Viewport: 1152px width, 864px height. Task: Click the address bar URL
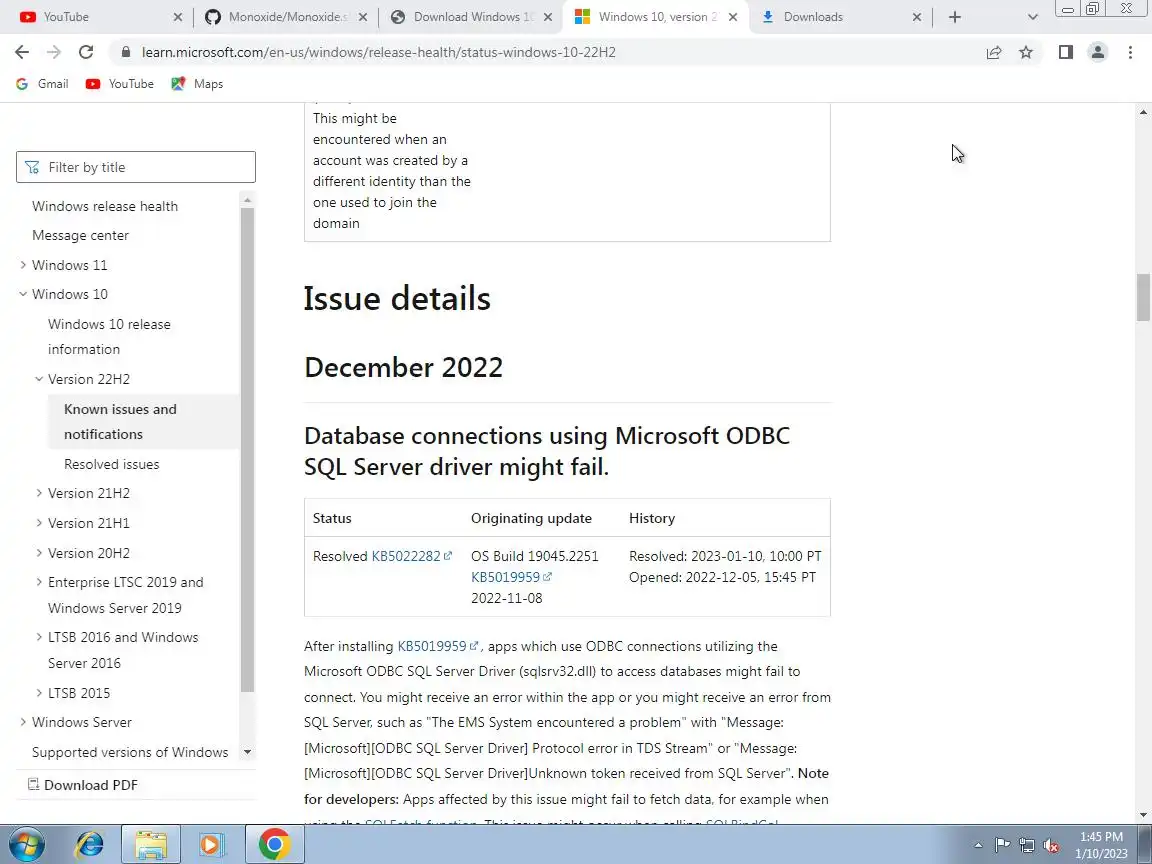tap(378, 52)
